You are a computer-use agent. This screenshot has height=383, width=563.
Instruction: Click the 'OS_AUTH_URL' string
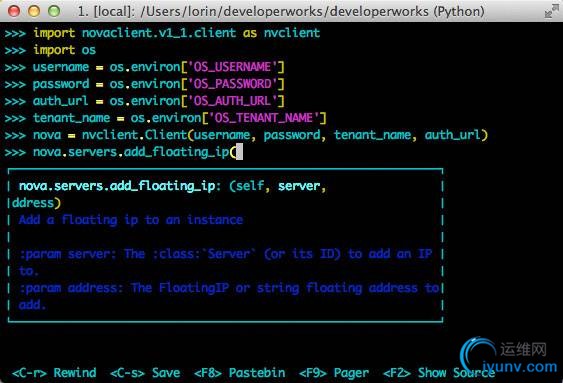tap(233, 101)
